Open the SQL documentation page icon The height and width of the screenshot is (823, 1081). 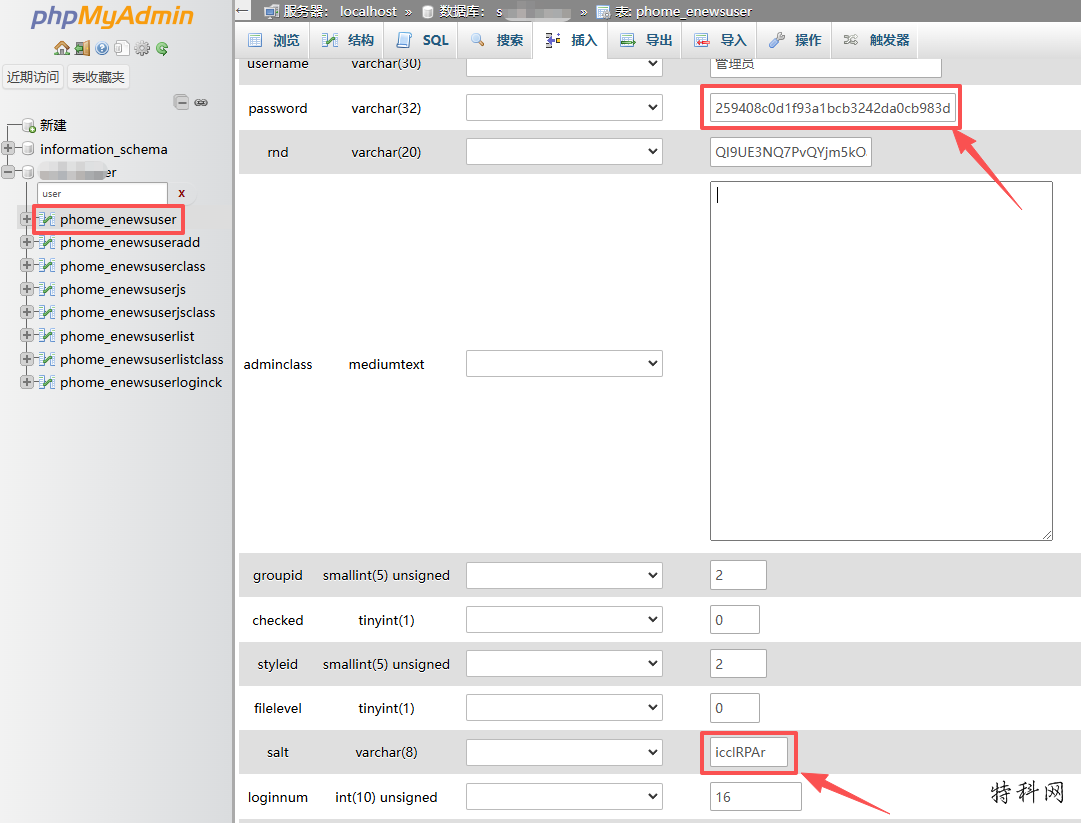click(122, 48)
